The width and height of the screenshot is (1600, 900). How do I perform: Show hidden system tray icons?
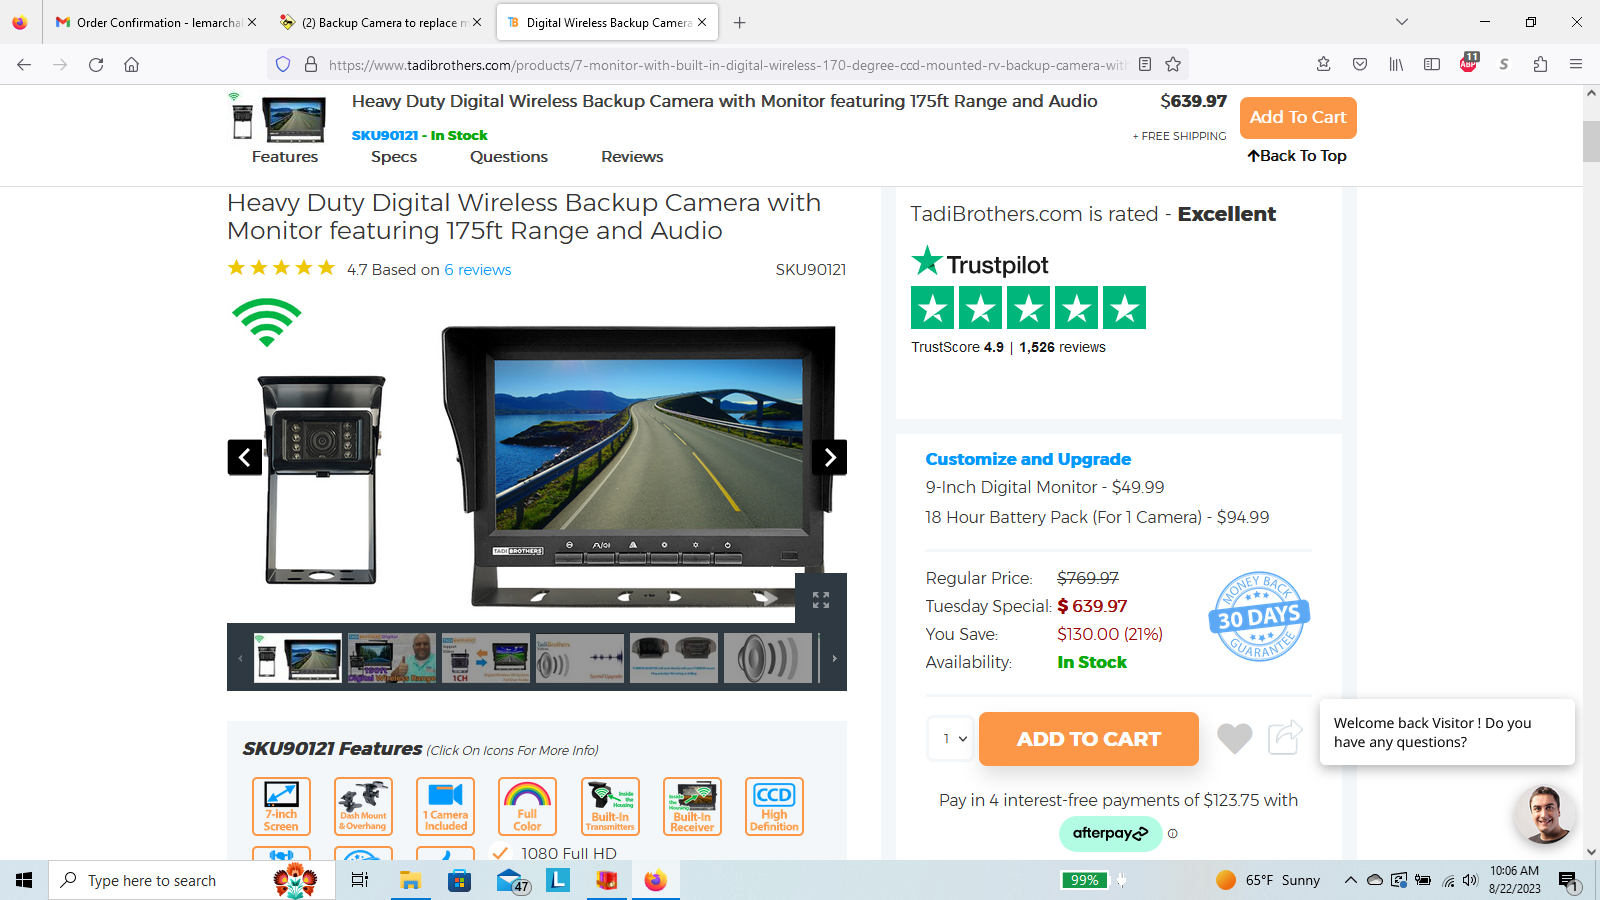coord(1350,880)
